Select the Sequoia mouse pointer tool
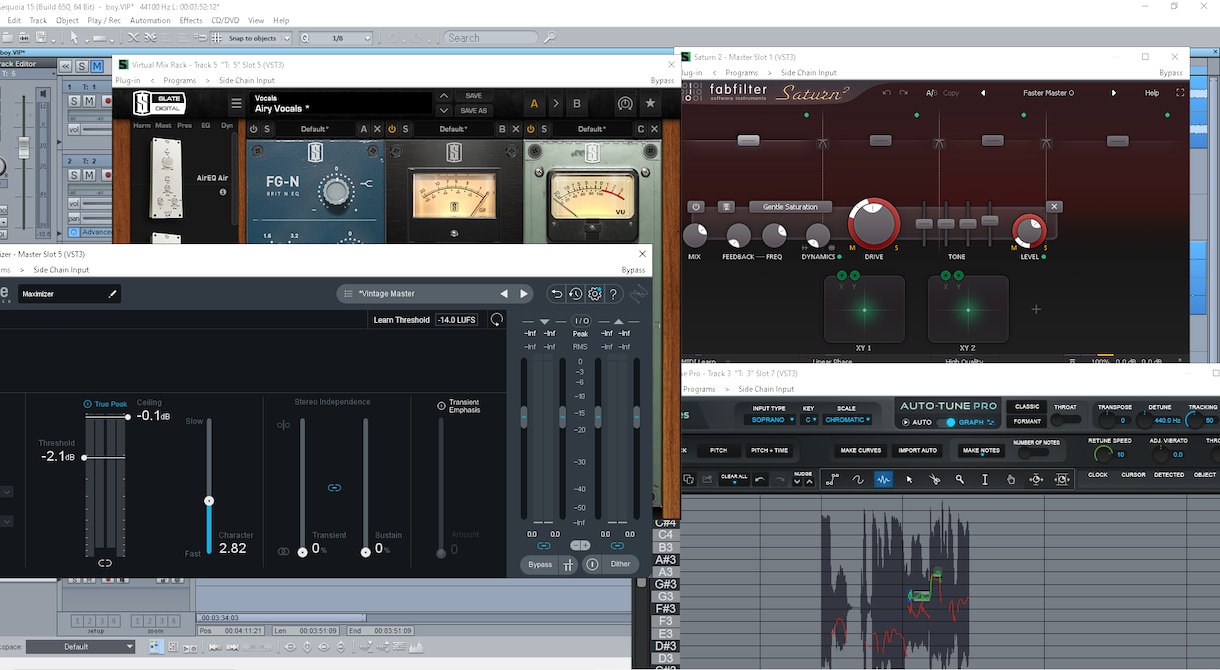This screenshot has height=670, width=1220. [74, 38]
